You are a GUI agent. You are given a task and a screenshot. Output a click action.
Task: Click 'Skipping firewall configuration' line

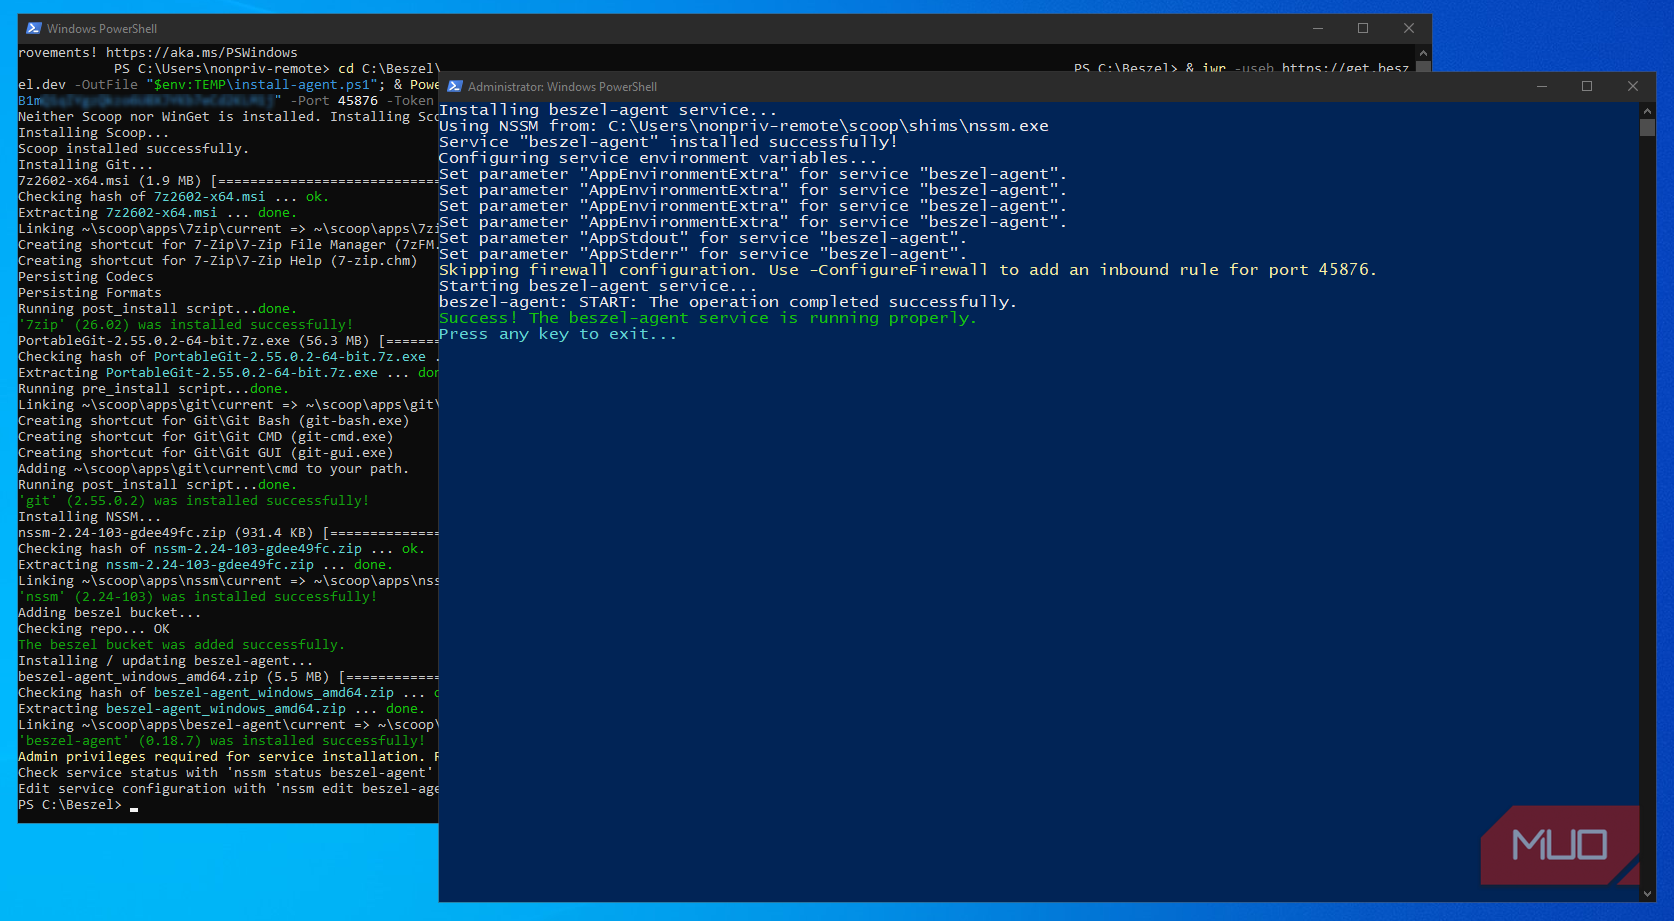click(908, 270)
